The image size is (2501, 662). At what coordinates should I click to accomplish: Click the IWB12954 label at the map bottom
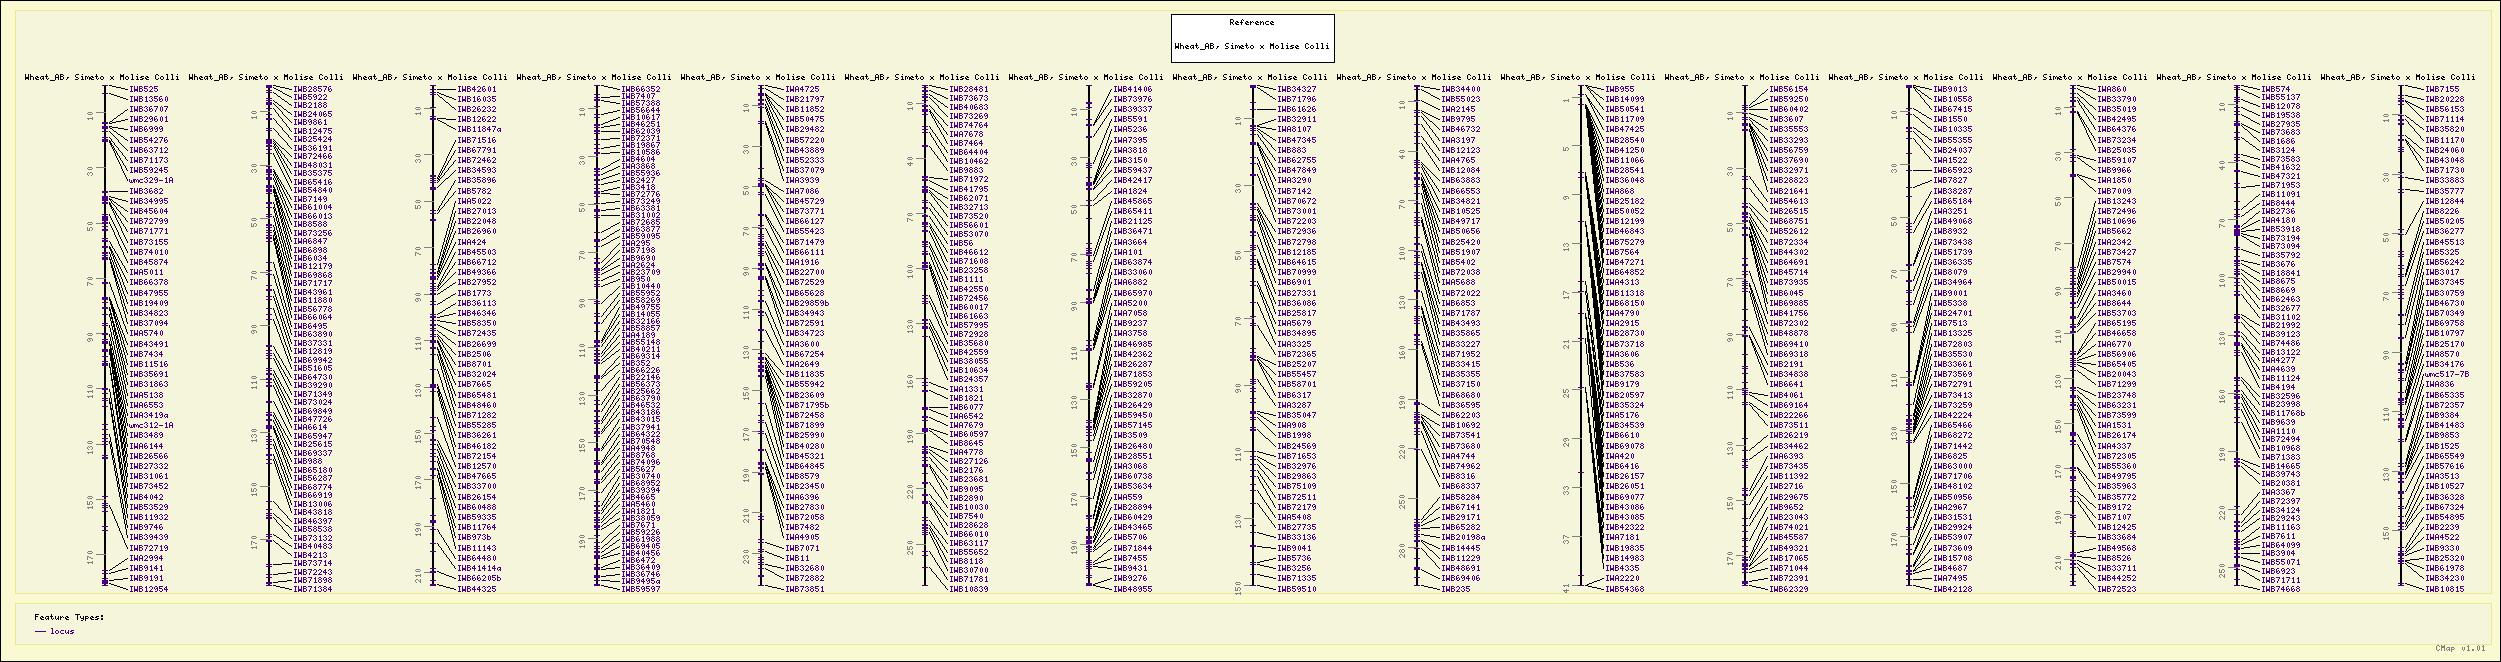[x=149, y=589]
